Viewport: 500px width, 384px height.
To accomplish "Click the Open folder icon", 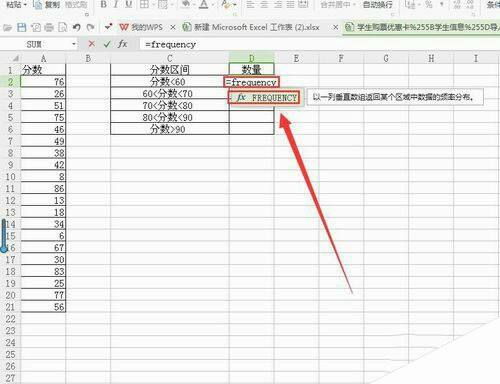I will click(x=7, y=27).
